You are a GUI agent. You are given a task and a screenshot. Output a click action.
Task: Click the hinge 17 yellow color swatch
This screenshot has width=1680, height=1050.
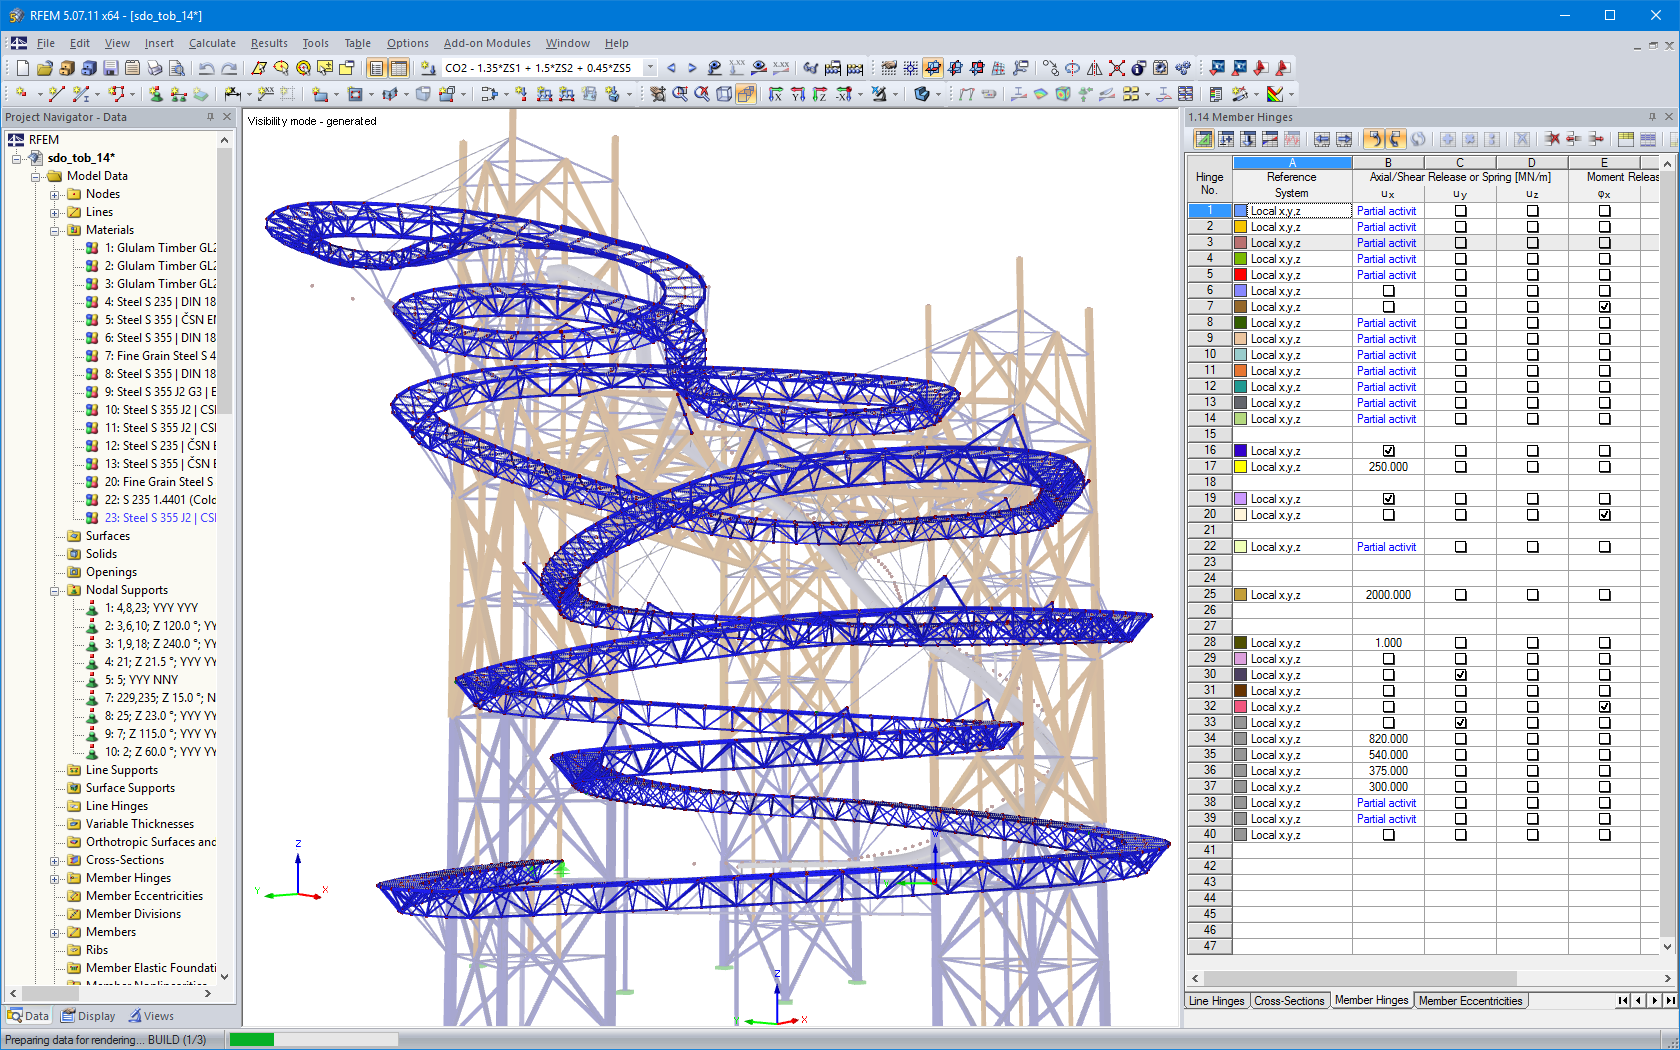point(1240,467)
